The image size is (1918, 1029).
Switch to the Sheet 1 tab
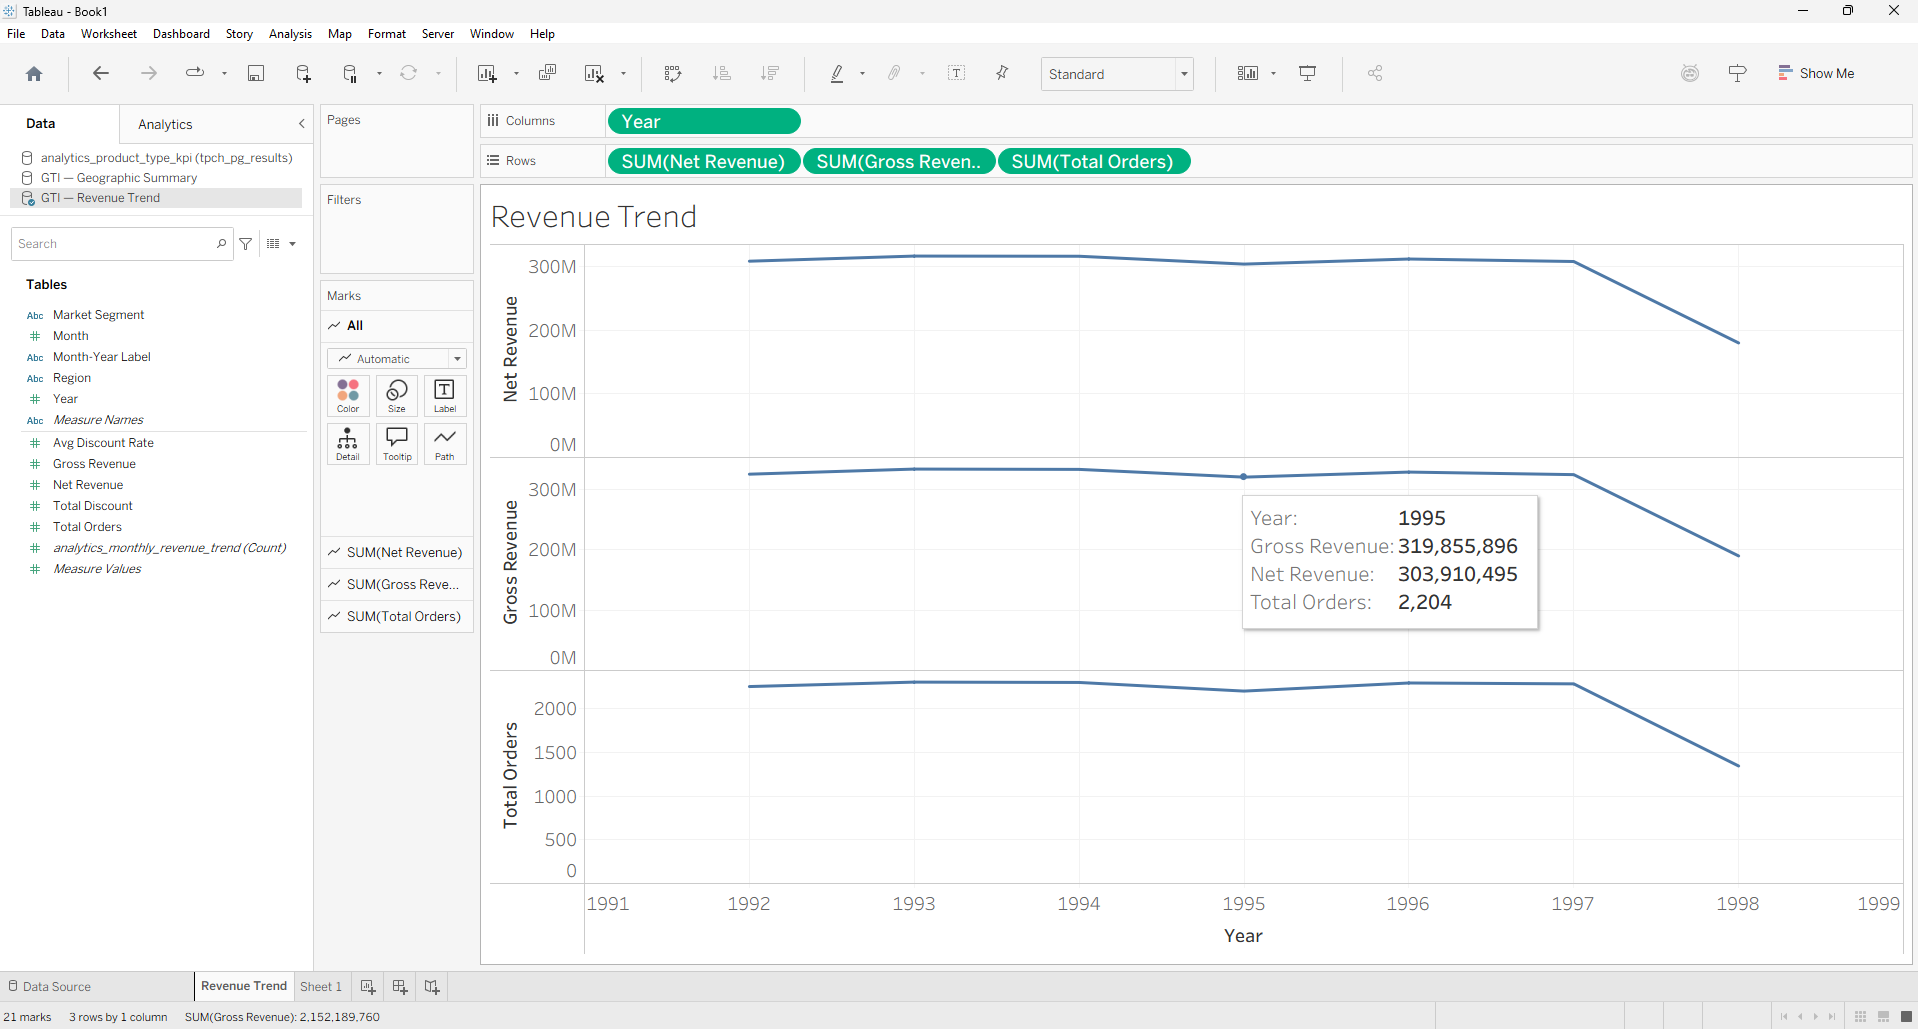(321, 986)
